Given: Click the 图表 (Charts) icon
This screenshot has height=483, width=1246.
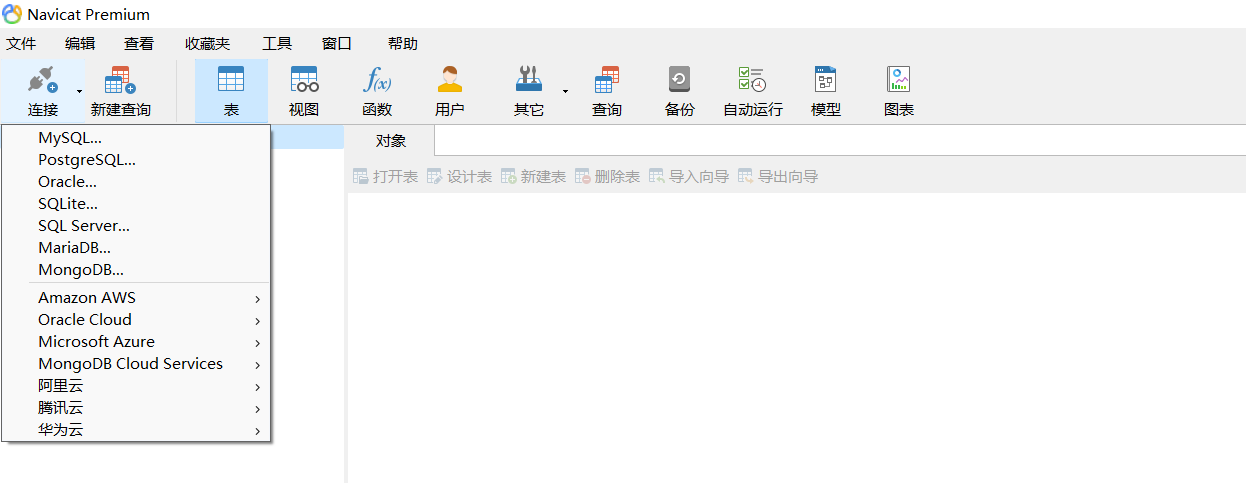Looking at the screenshot, I should [x=898, y=80].
